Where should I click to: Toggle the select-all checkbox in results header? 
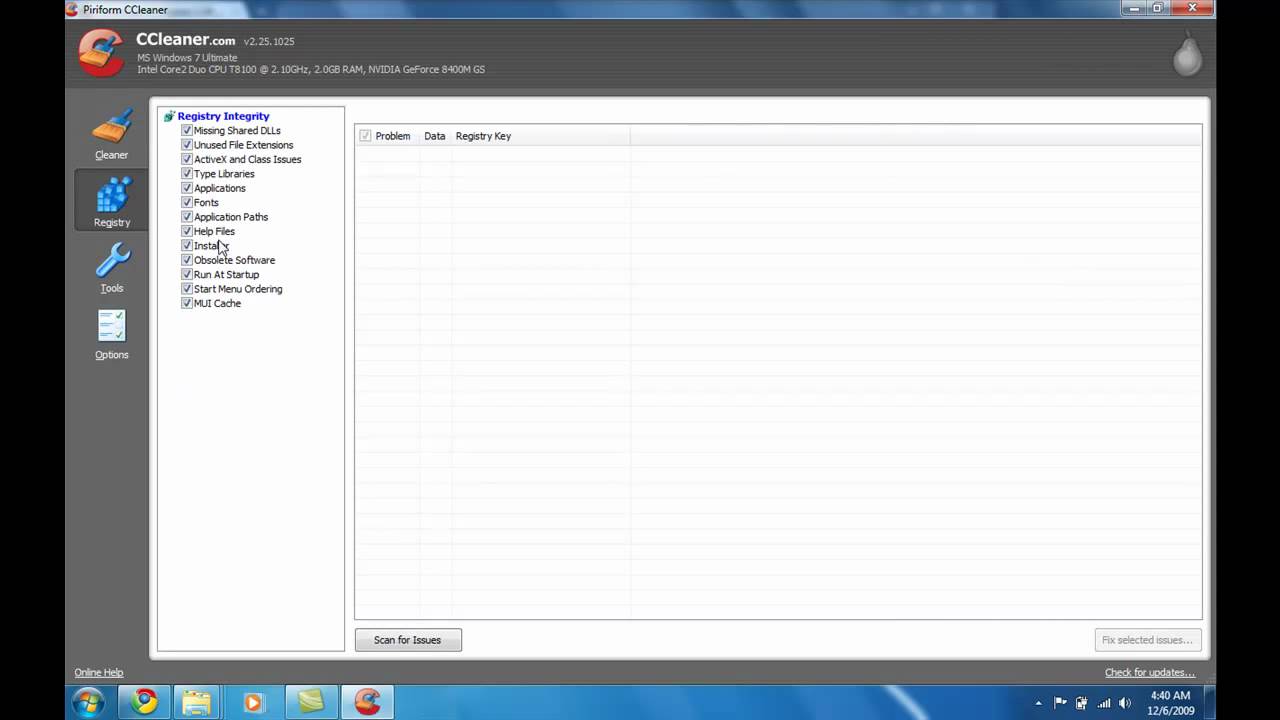tap(365, 136)
